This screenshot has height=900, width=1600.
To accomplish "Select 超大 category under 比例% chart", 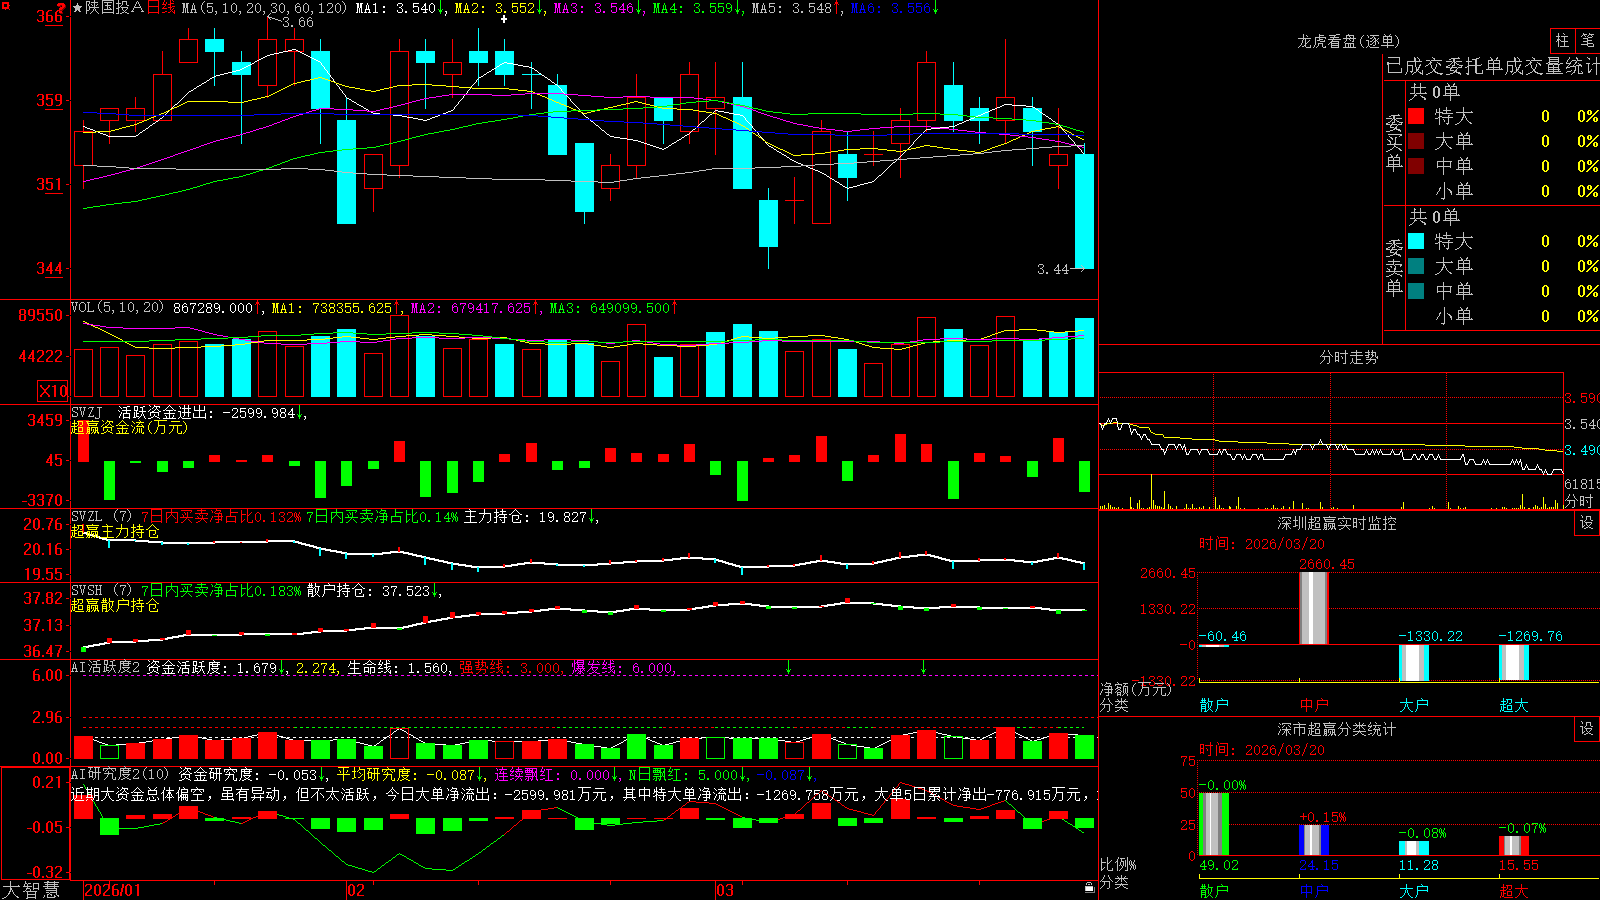I will pos(1514,891).
